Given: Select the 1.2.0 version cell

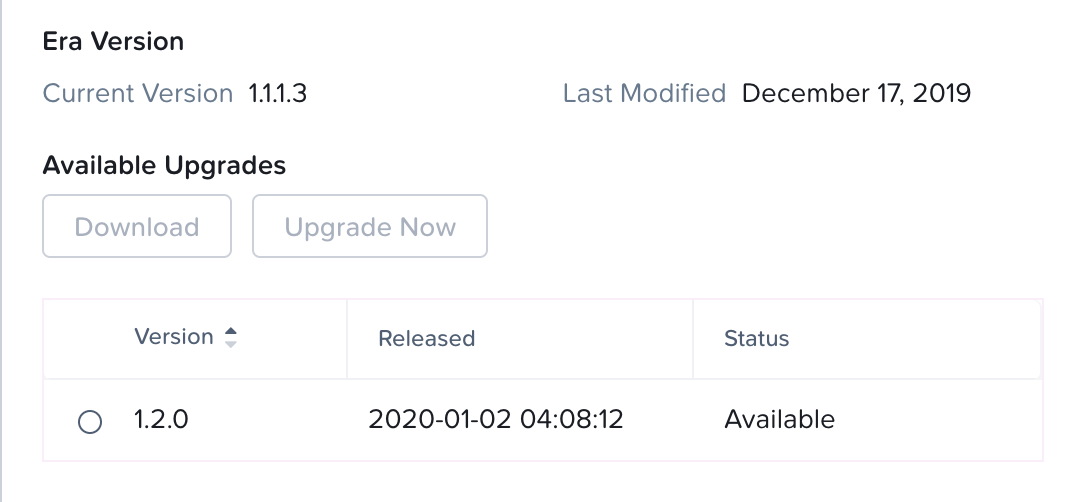Looking at the screenshot, I should (x=161, y=420).
